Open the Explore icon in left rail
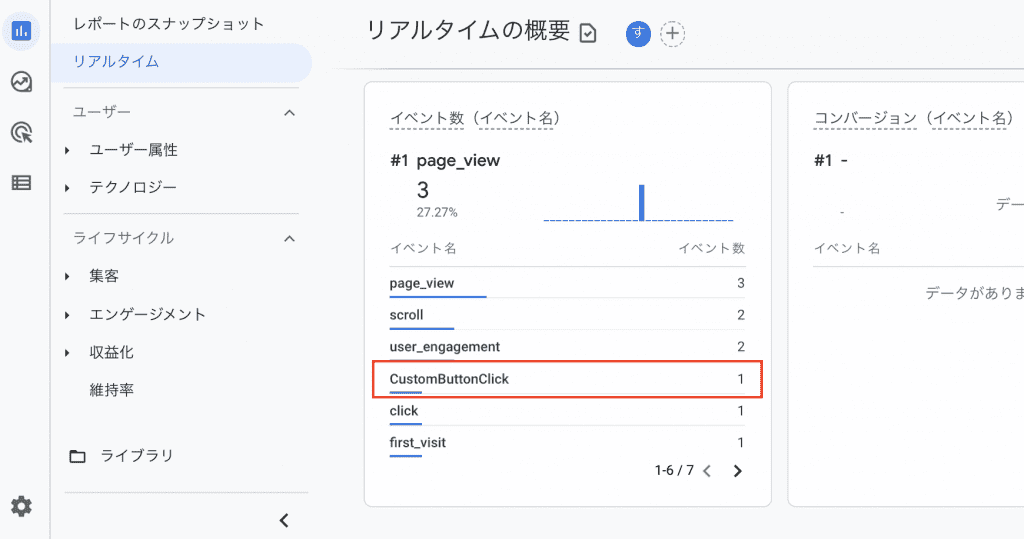Screen dimensions: 1024x539 click(22, 82)
